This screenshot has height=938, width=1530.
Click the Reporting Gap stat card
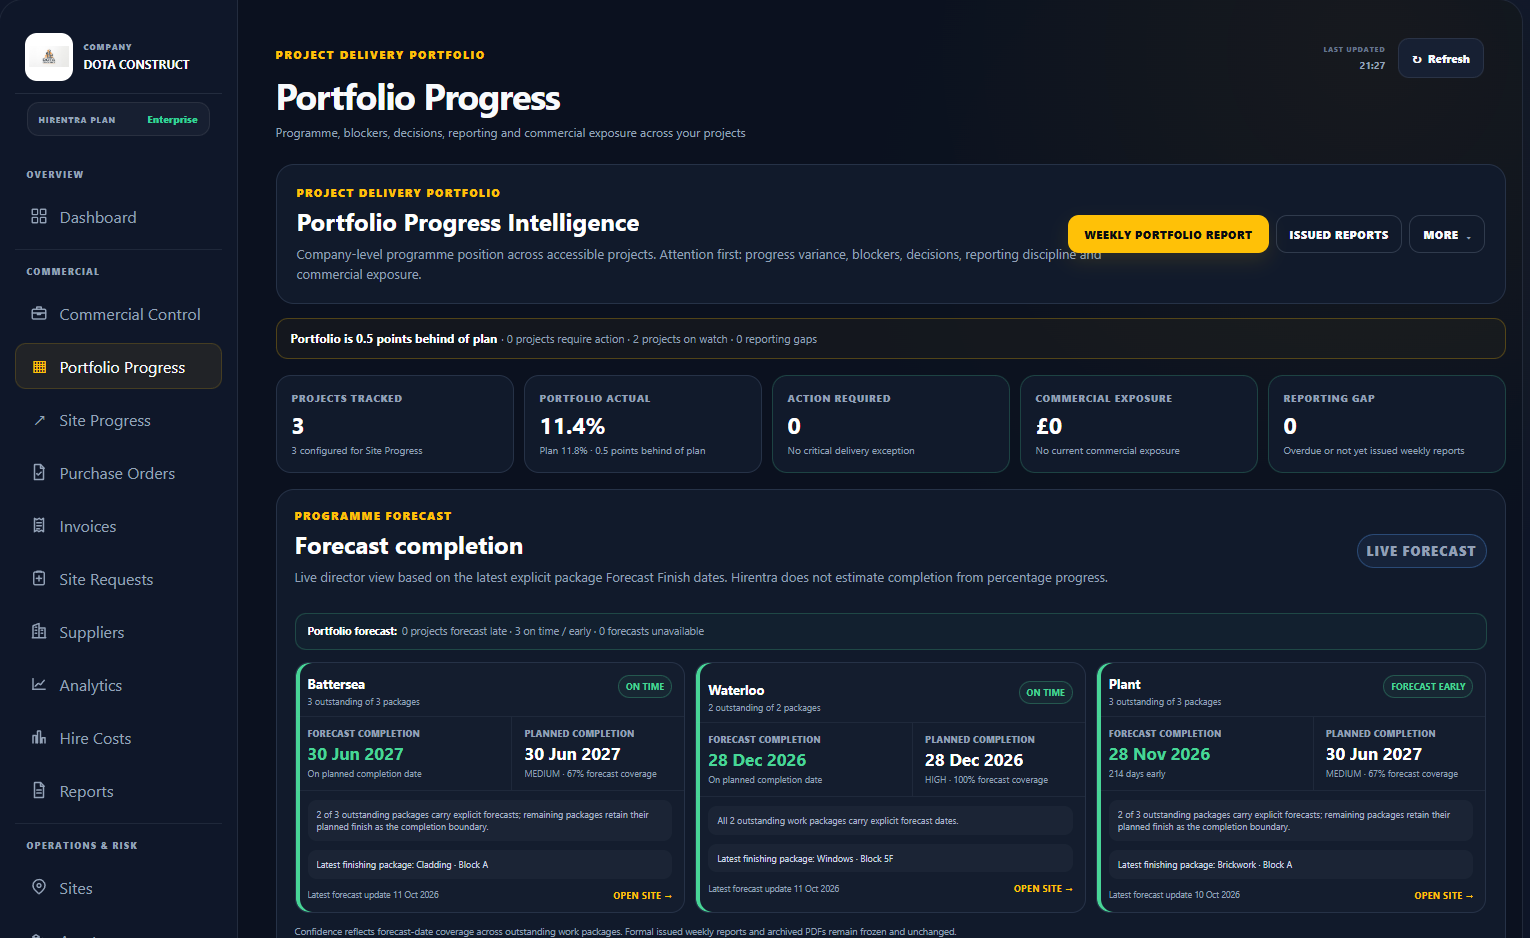point(1386,424)
